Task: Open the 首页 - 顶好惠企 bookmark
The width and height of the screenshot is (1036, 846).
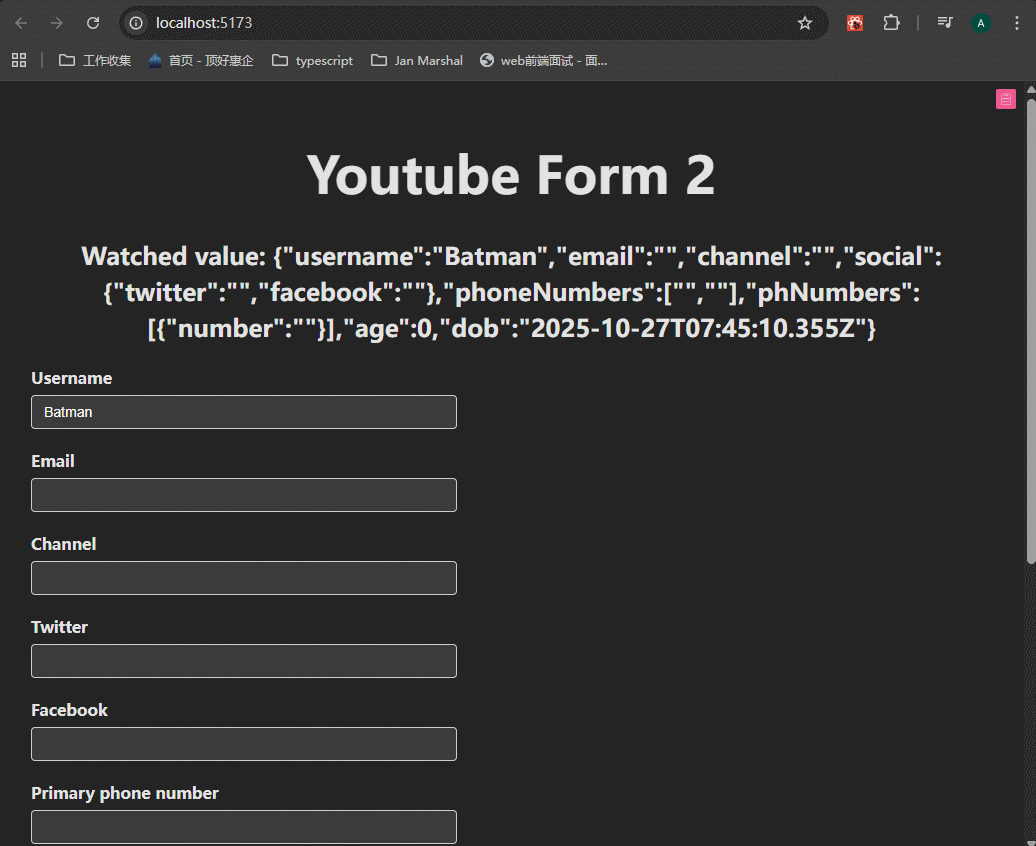Action: (x=201, y=60)
